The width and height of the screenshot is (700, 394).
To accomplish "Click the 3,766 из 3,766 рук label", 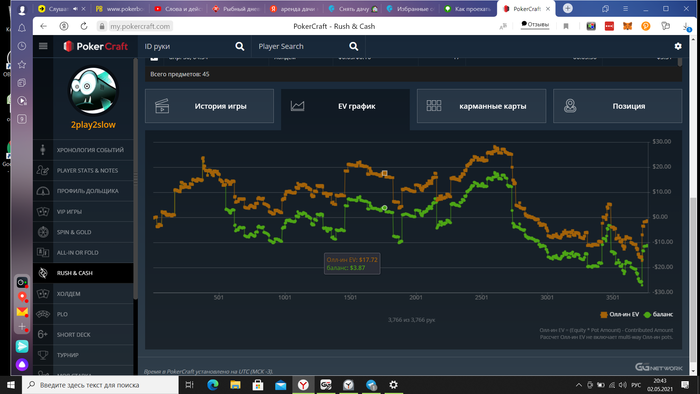I will [x=411, y=320].
